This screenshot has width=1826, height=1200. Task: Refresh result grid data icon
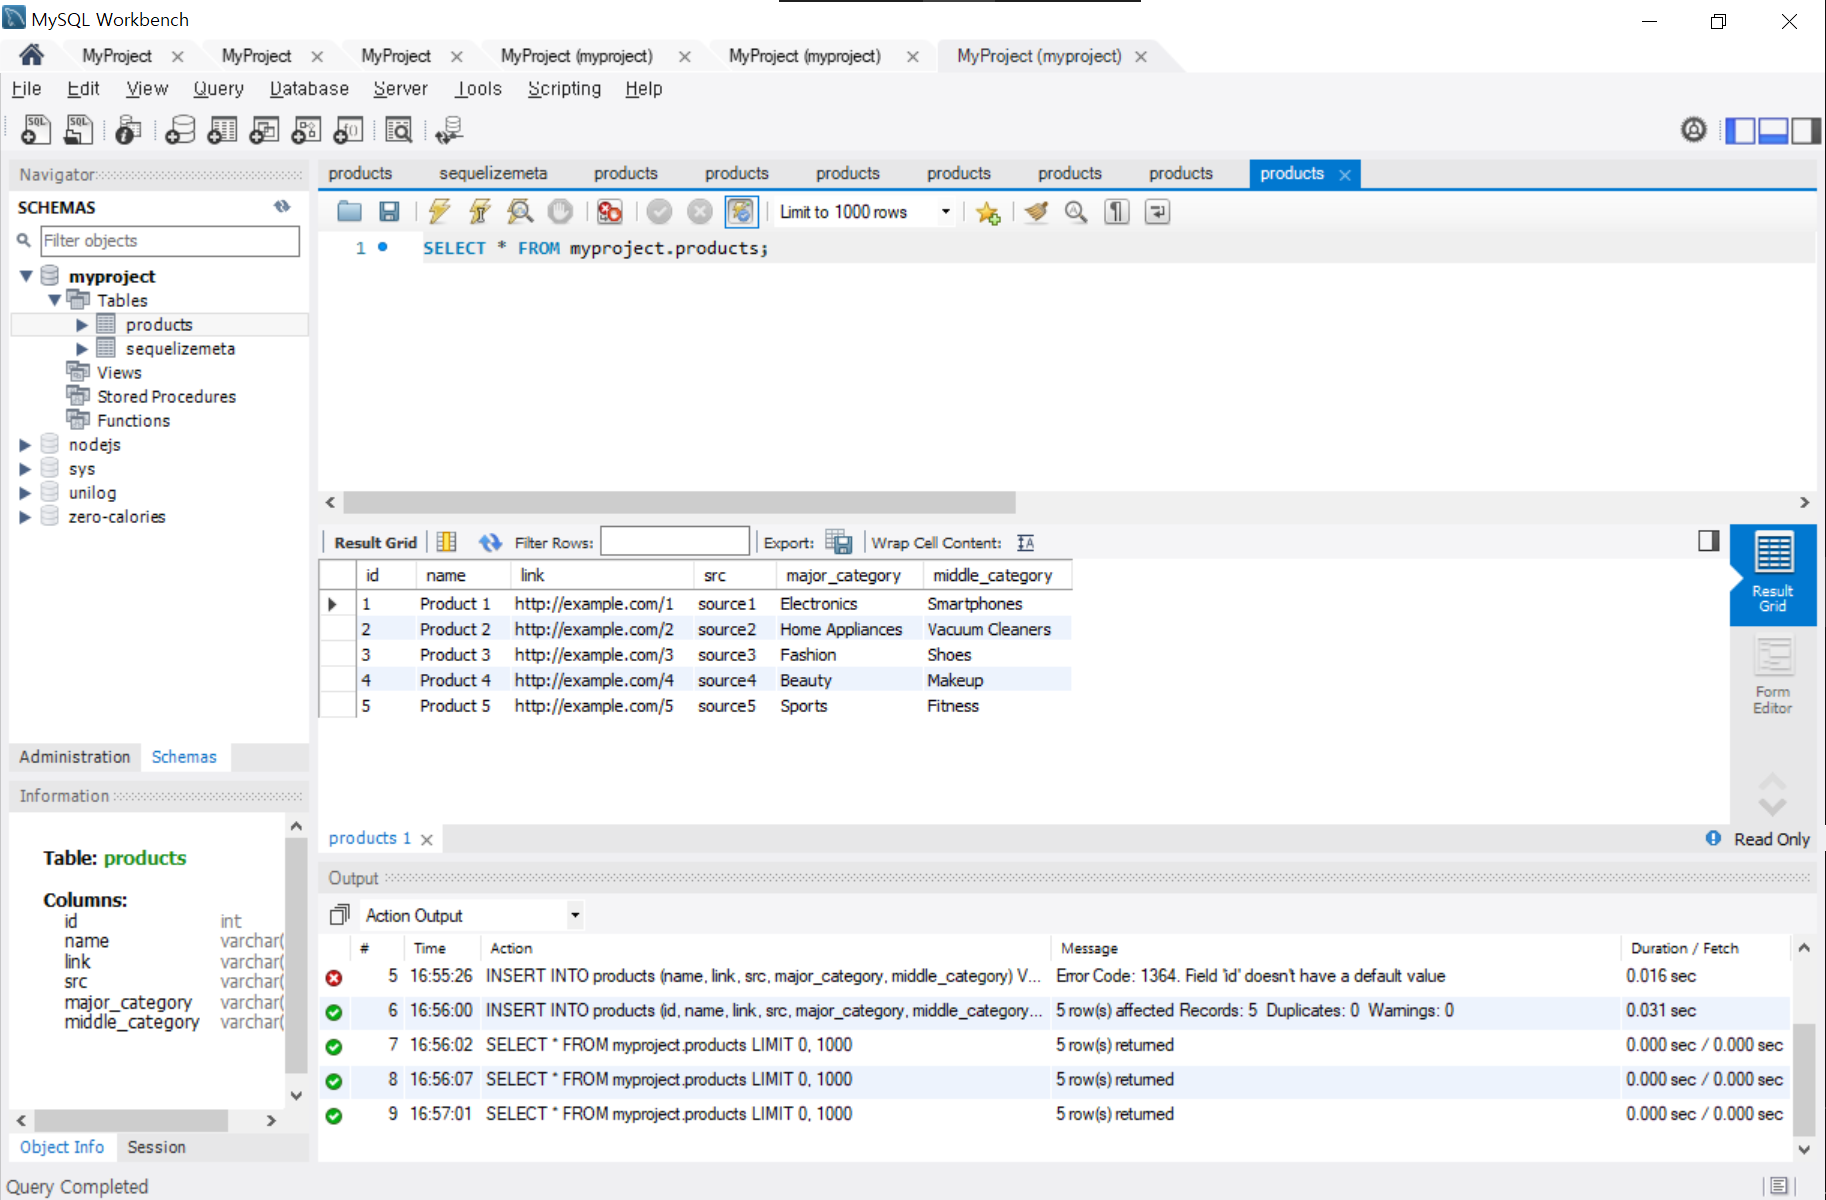point(489,542)
